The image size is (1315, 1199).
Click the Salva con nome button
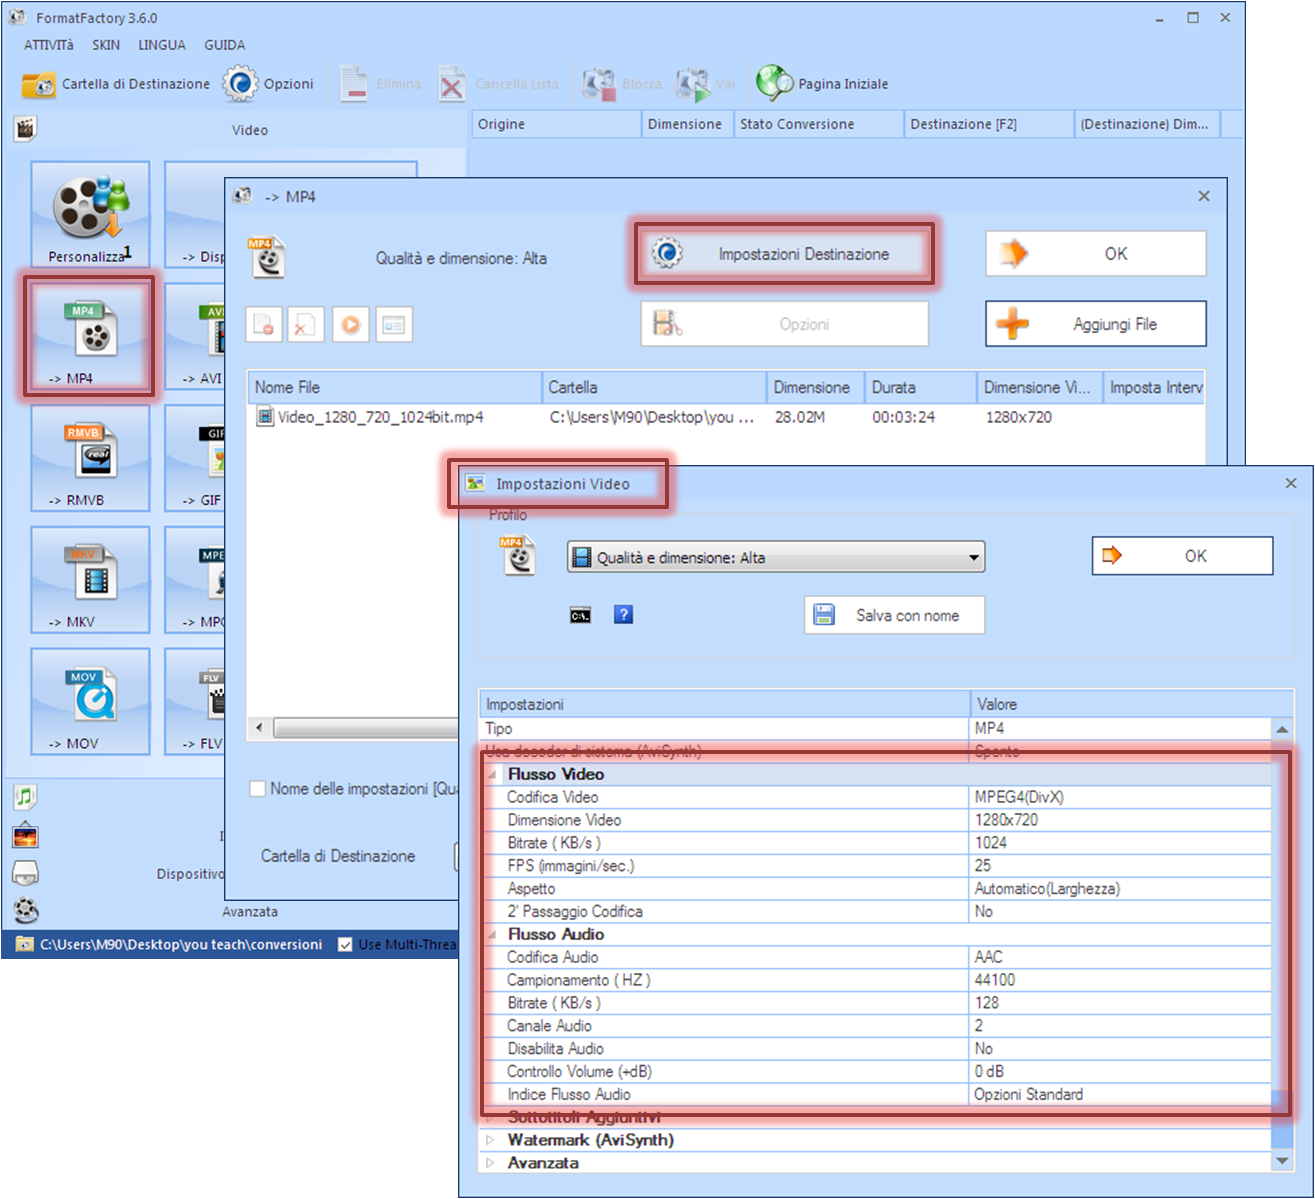pos(894,615)
